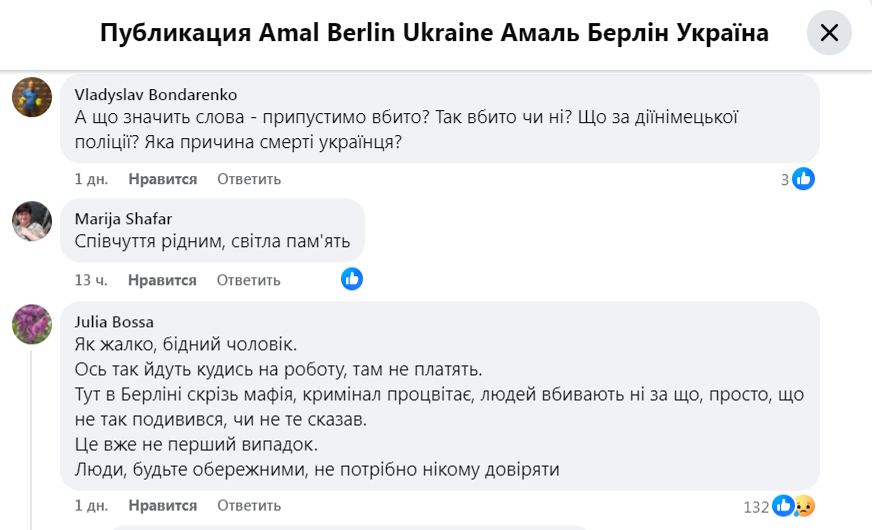The height and width of the screenshot is (530, 872).
Task: Close the publication dialog with X
Action: click(829, 33)
